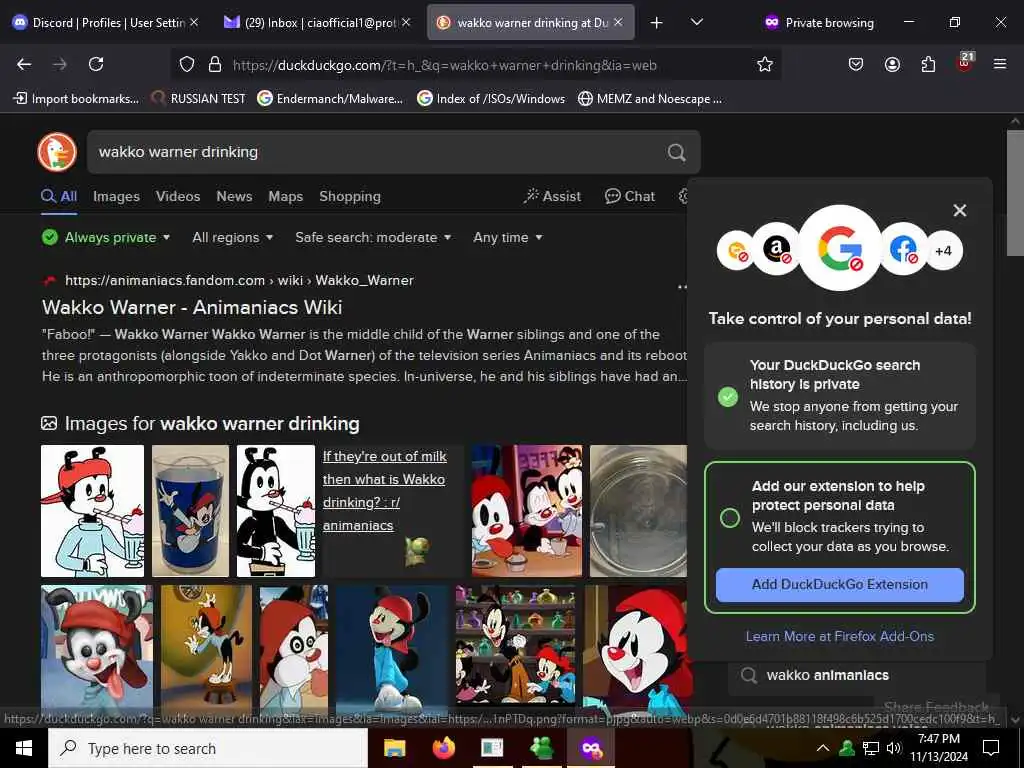Expand the Always private dropdown
The image size is (1024, 768).
pyautogui.click(x=106, y=237)
